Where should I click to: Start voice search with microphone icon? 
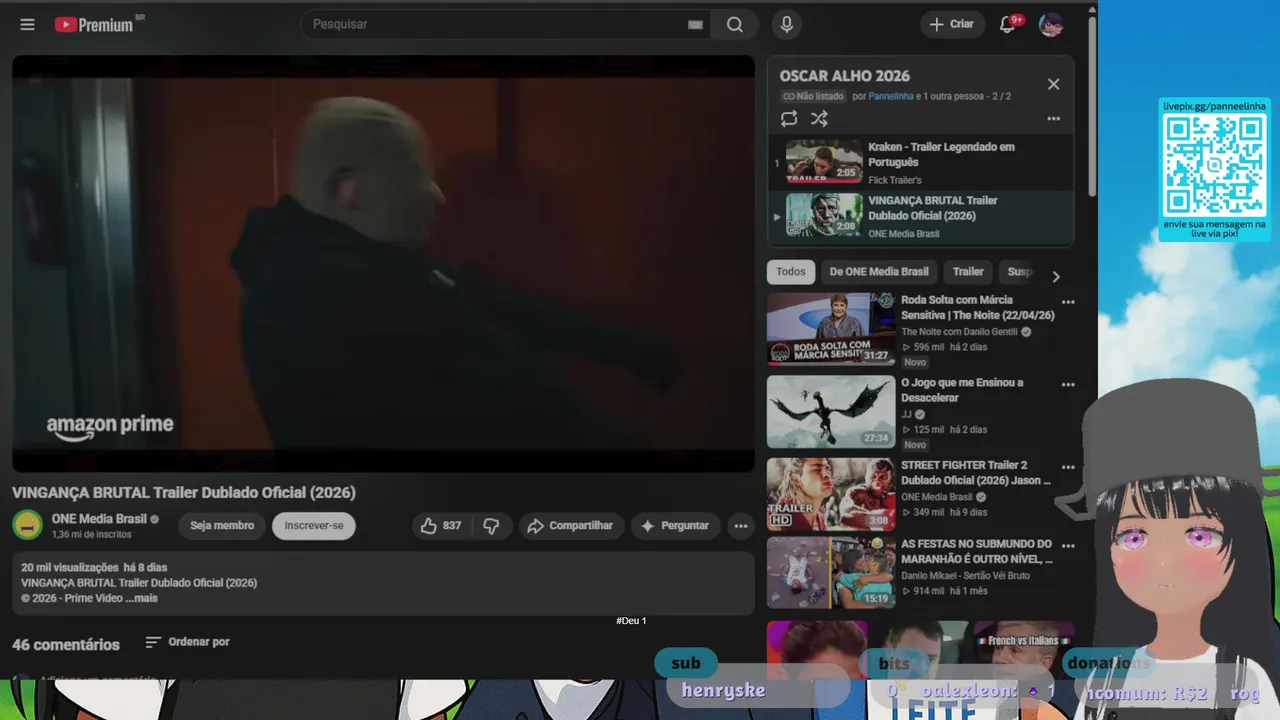(x=787, y=24)
